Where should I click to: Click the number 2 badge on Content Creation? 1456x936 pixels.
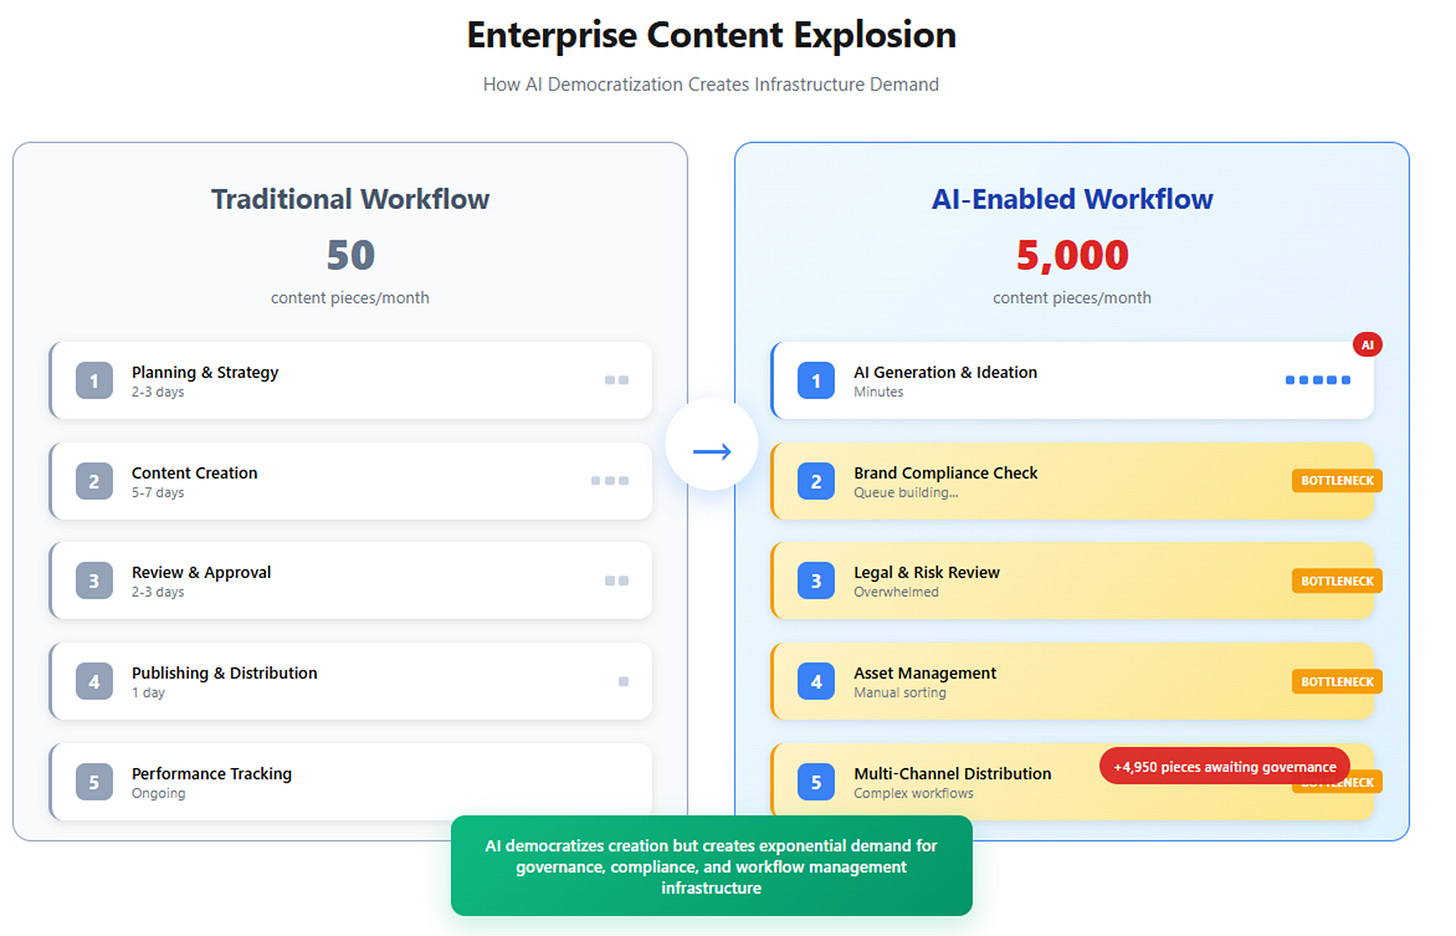pyautogui.click(x=93, y=481)
